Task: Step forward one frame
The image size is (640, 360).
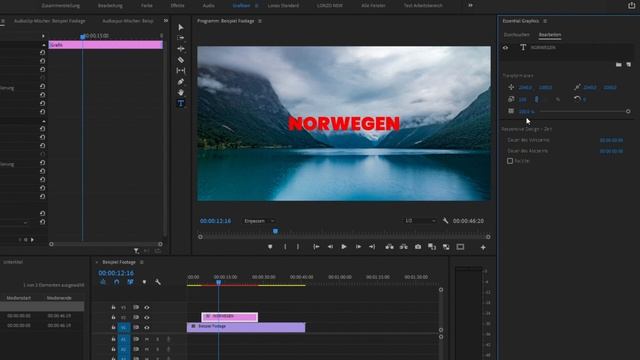Action: (x=358, y=247)
